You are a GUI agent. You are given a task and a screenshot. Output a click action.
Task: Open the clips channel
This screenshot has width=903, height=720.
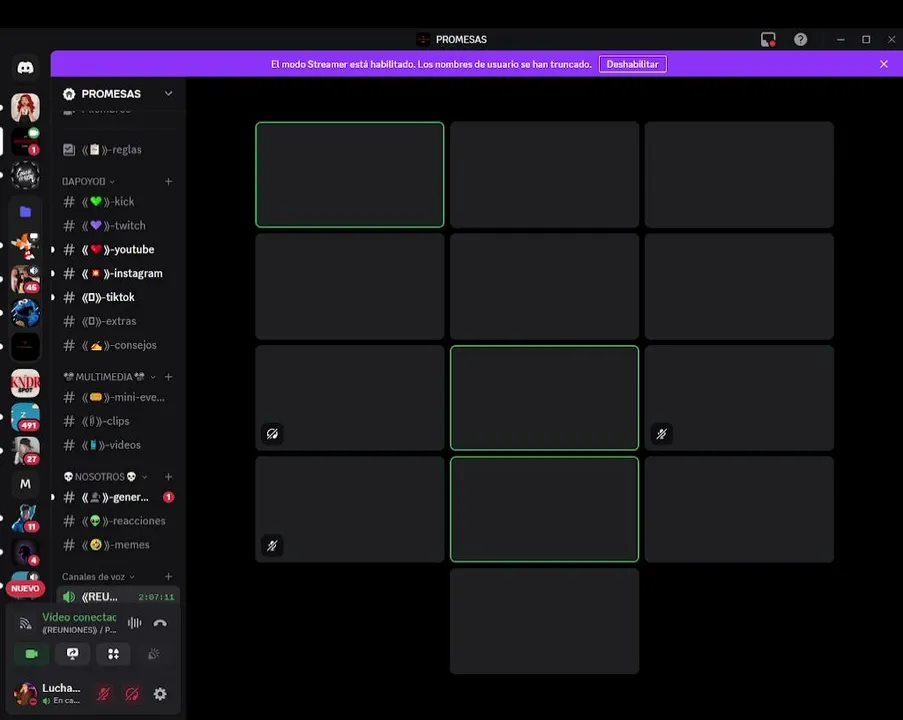point(117,421)
